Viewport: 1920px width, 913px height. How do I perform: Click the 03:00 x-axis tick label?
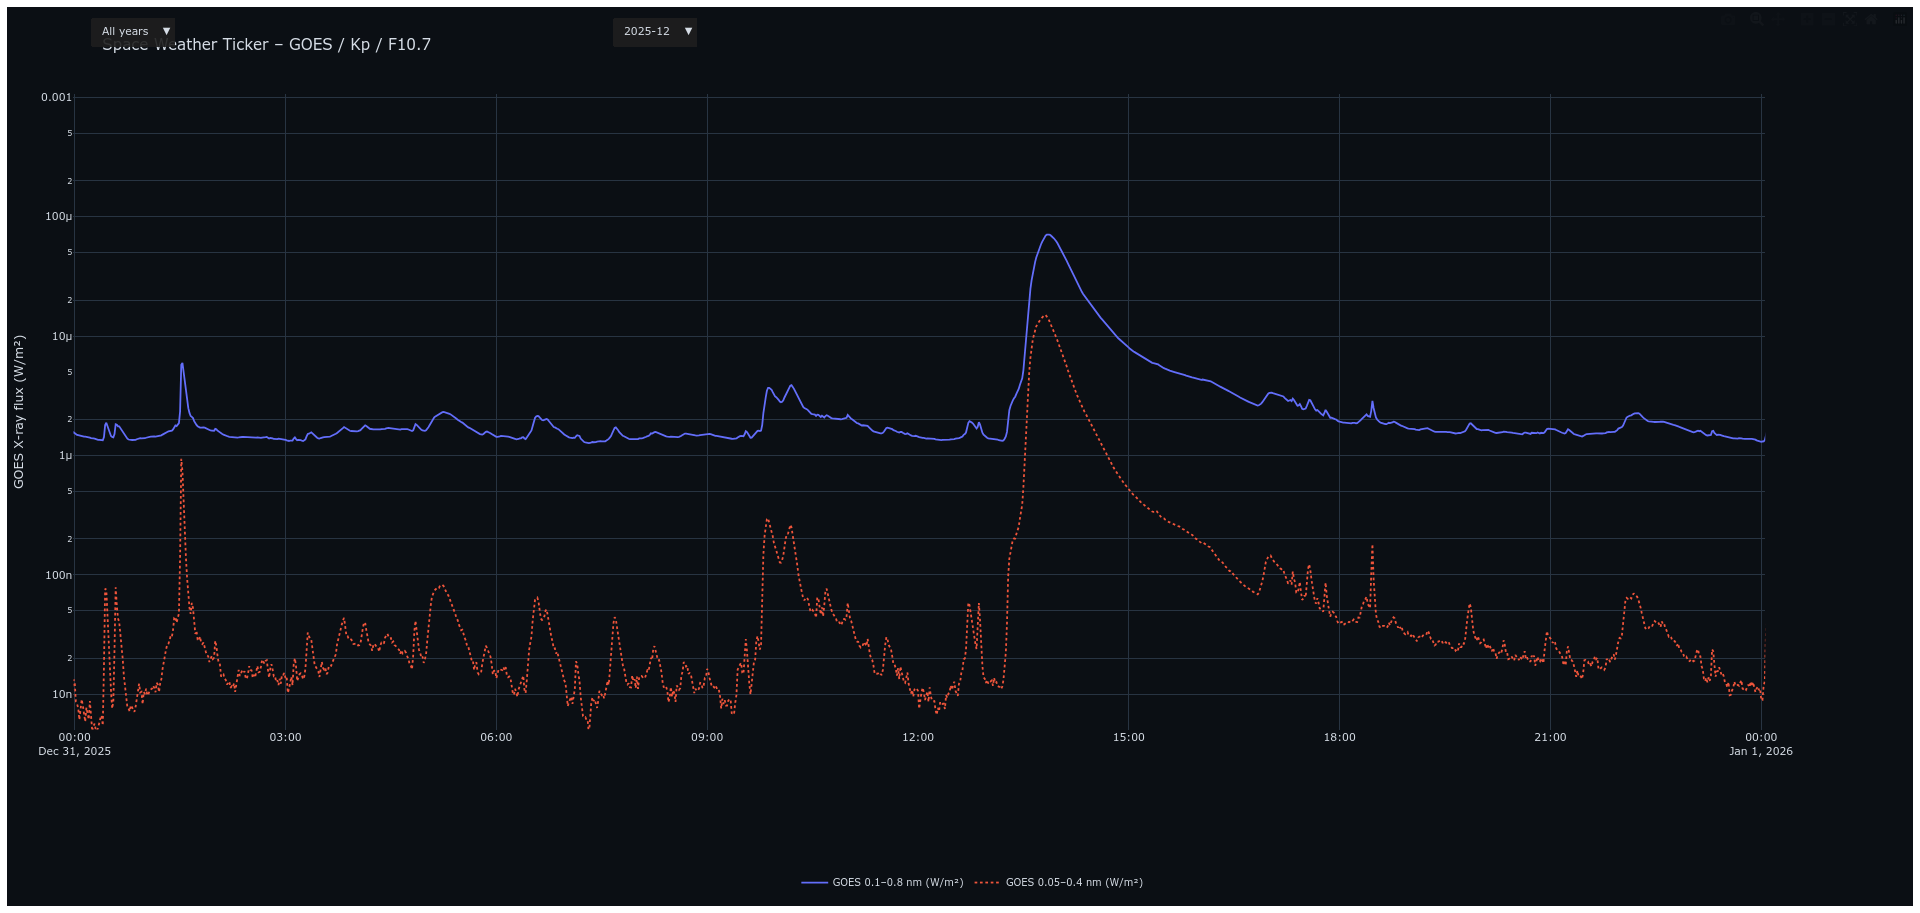[x=285, y=738]
